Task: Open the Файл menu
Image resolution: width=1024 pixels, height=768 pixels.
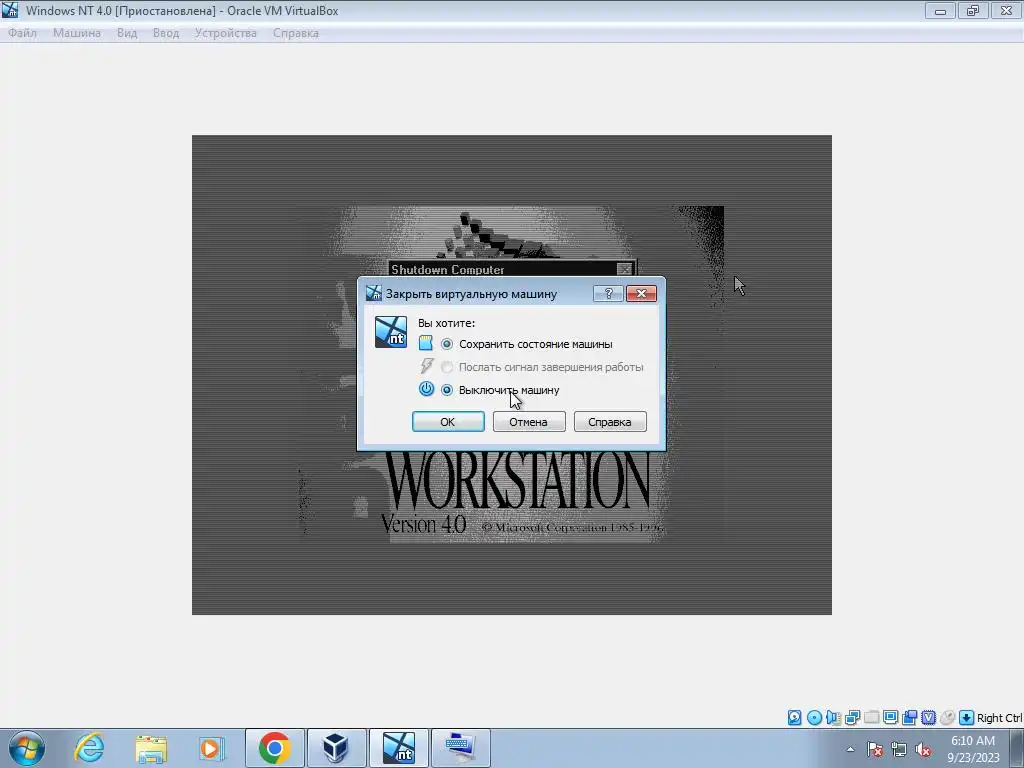Action: (22, 33)
